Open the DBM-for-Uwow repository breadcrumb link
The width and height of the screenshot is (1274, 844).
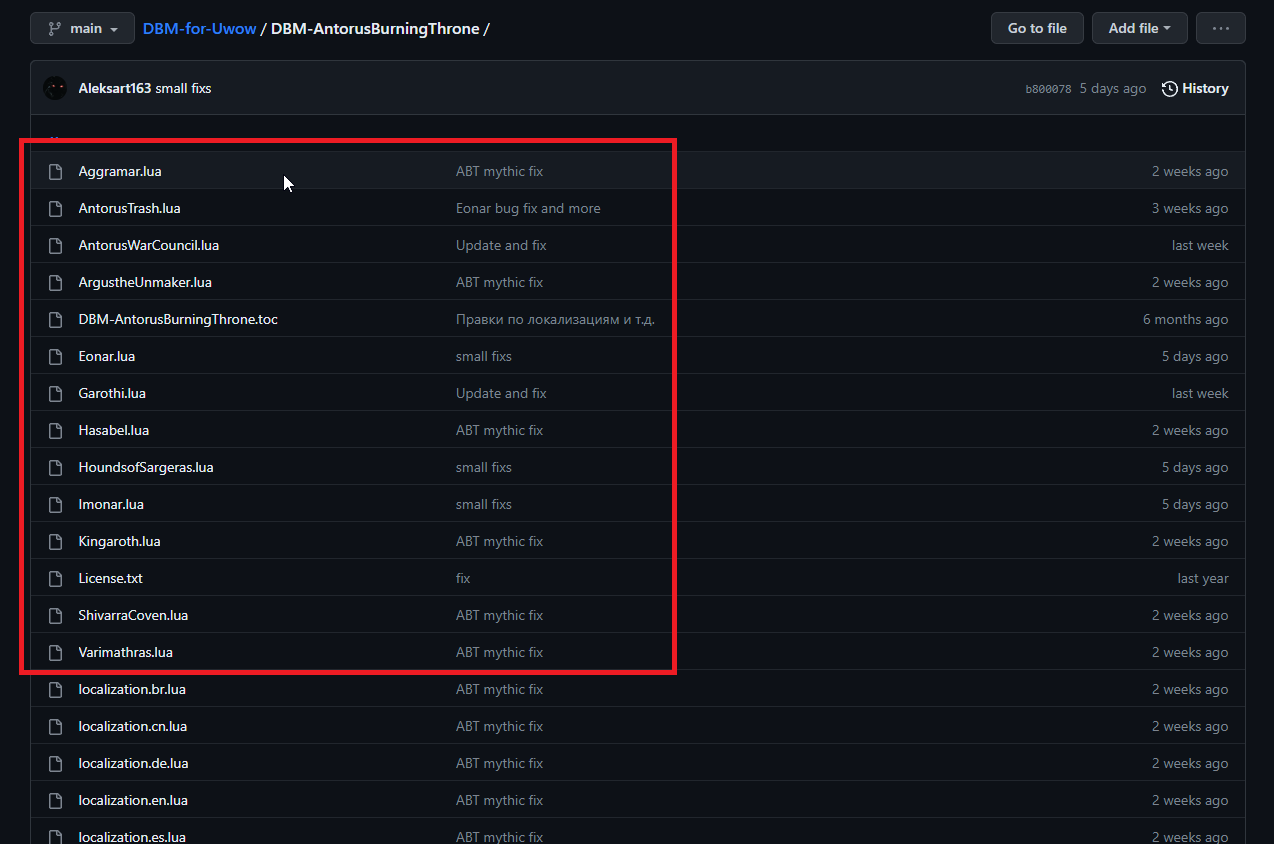[x=199, y=29]
